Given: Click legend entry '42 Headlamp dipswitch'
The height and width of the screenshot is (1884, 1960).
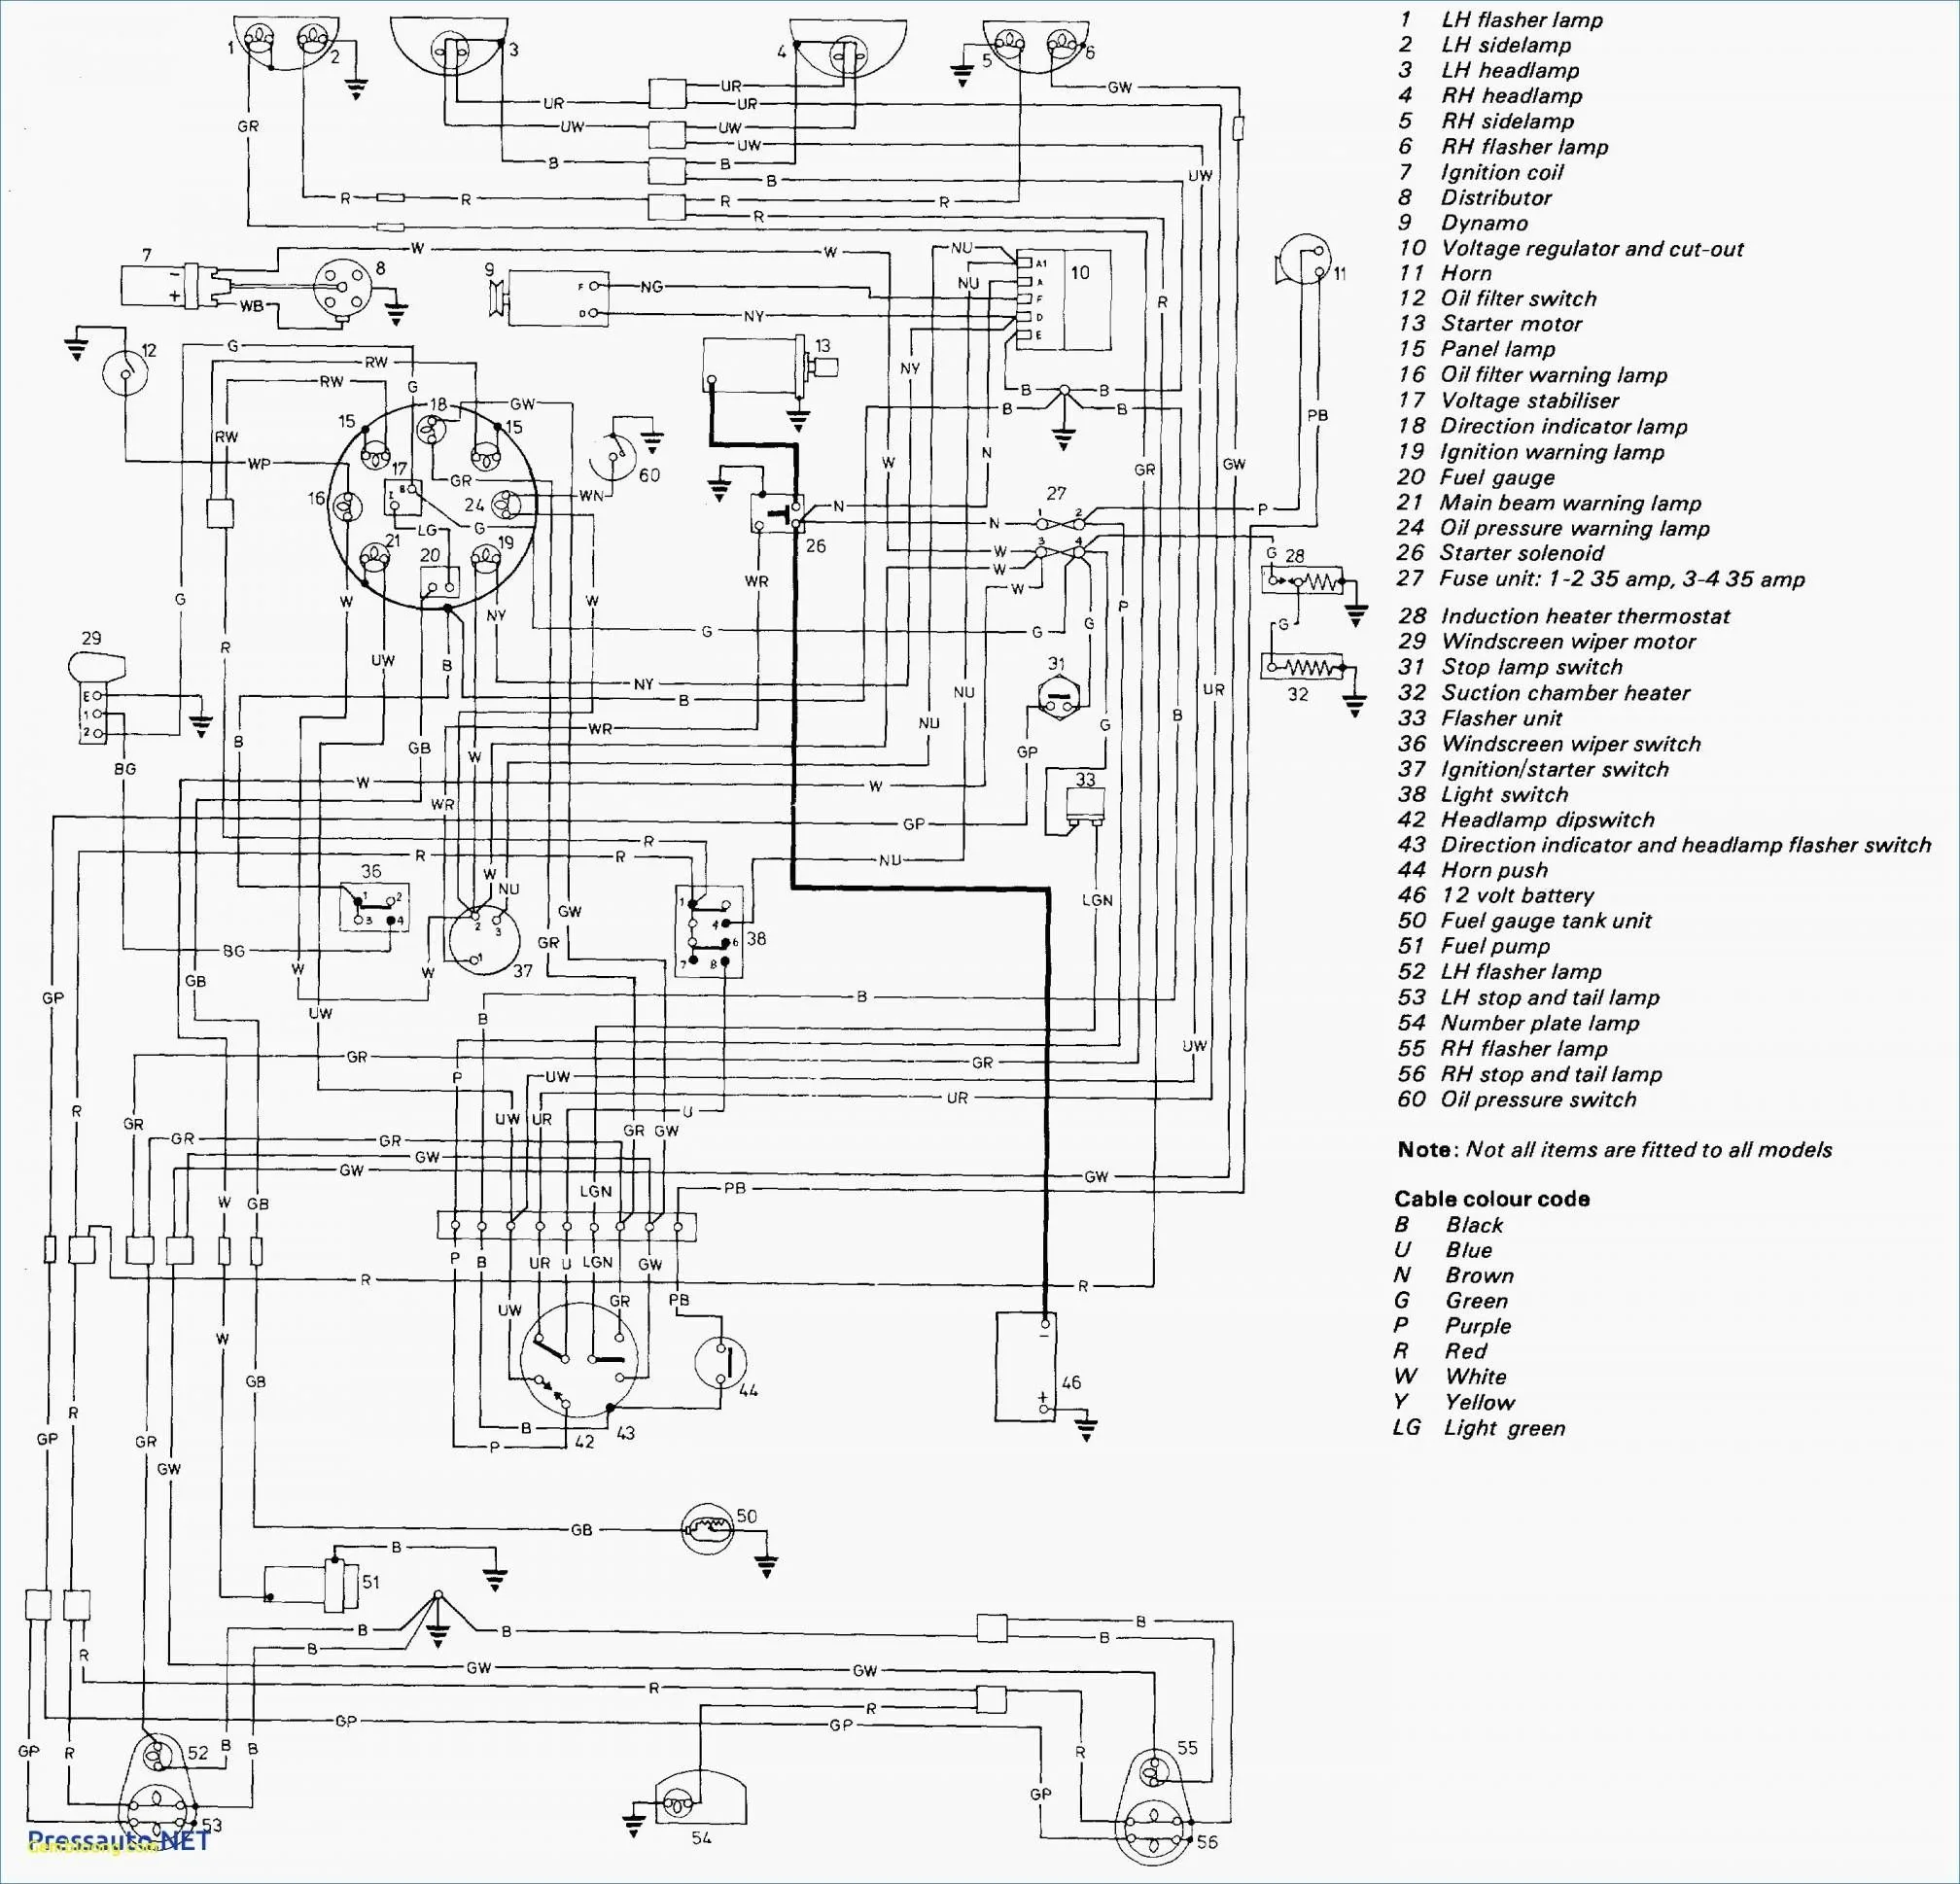Looking at the screenshot, I should (1526, 820).
